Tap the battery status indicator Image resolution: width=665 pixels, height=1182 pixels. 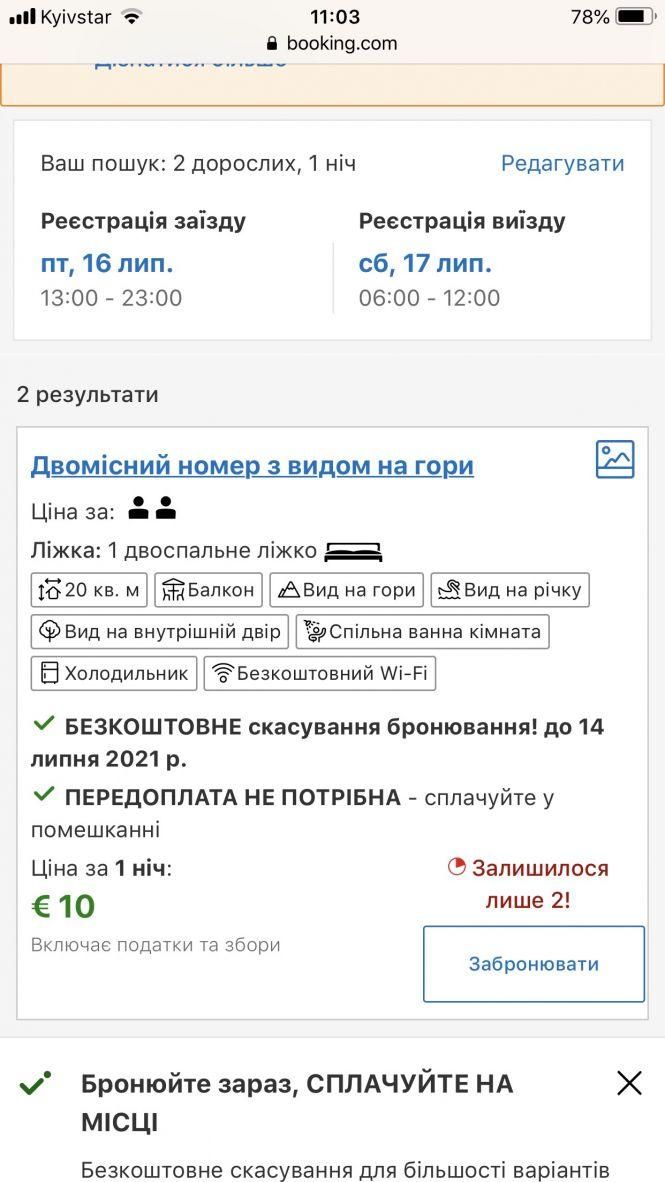pyautogui.click(x=635, y=17)
